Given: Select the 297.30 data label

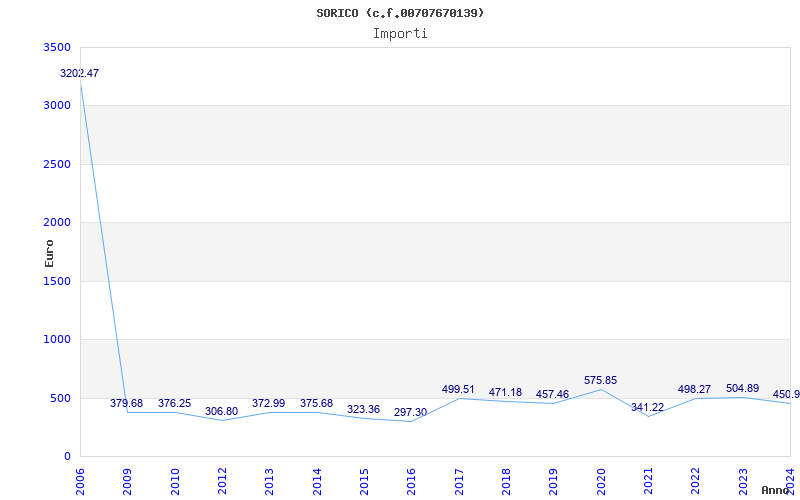Looking at the screenshot, I should (x=410, y=412).
